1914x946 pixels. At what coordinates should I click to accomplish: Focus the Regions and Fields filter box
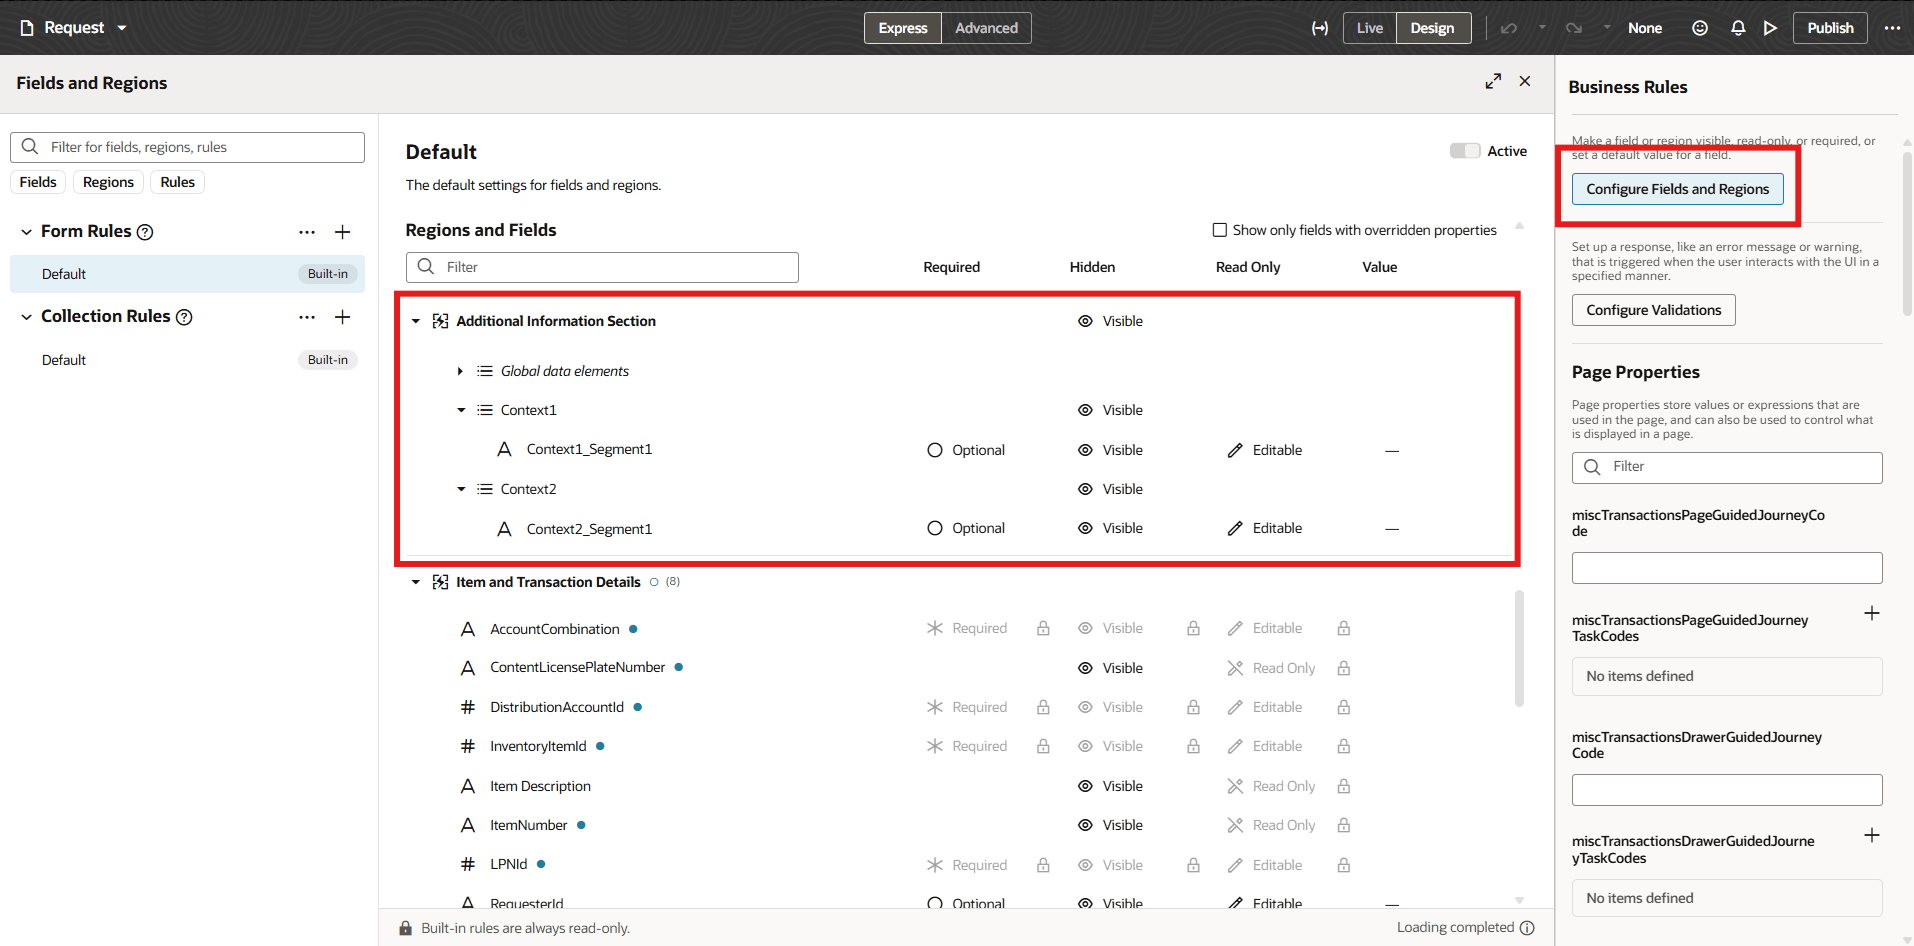[x=602, y=267]
